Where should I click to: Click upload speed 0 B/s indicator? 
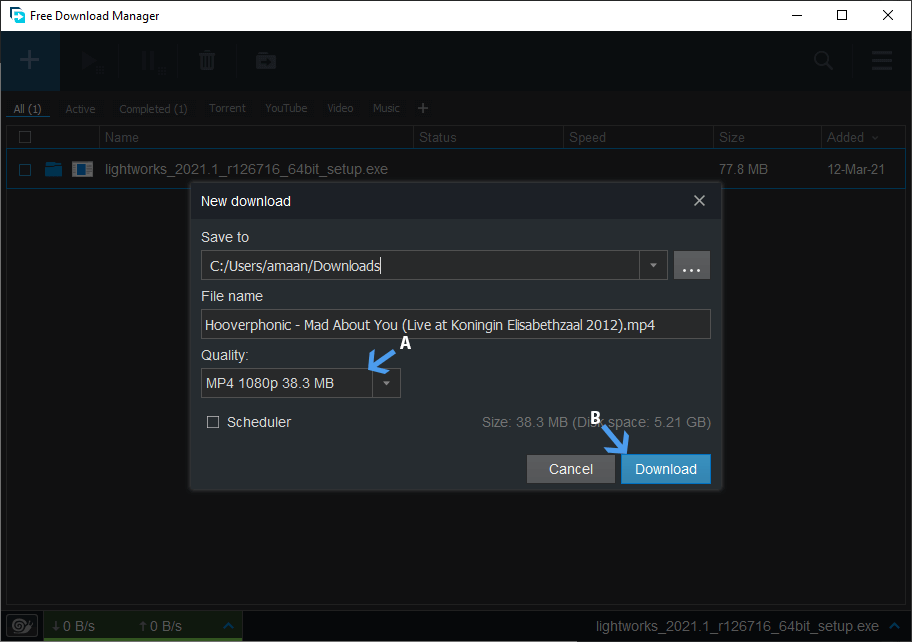coord(161,626)
